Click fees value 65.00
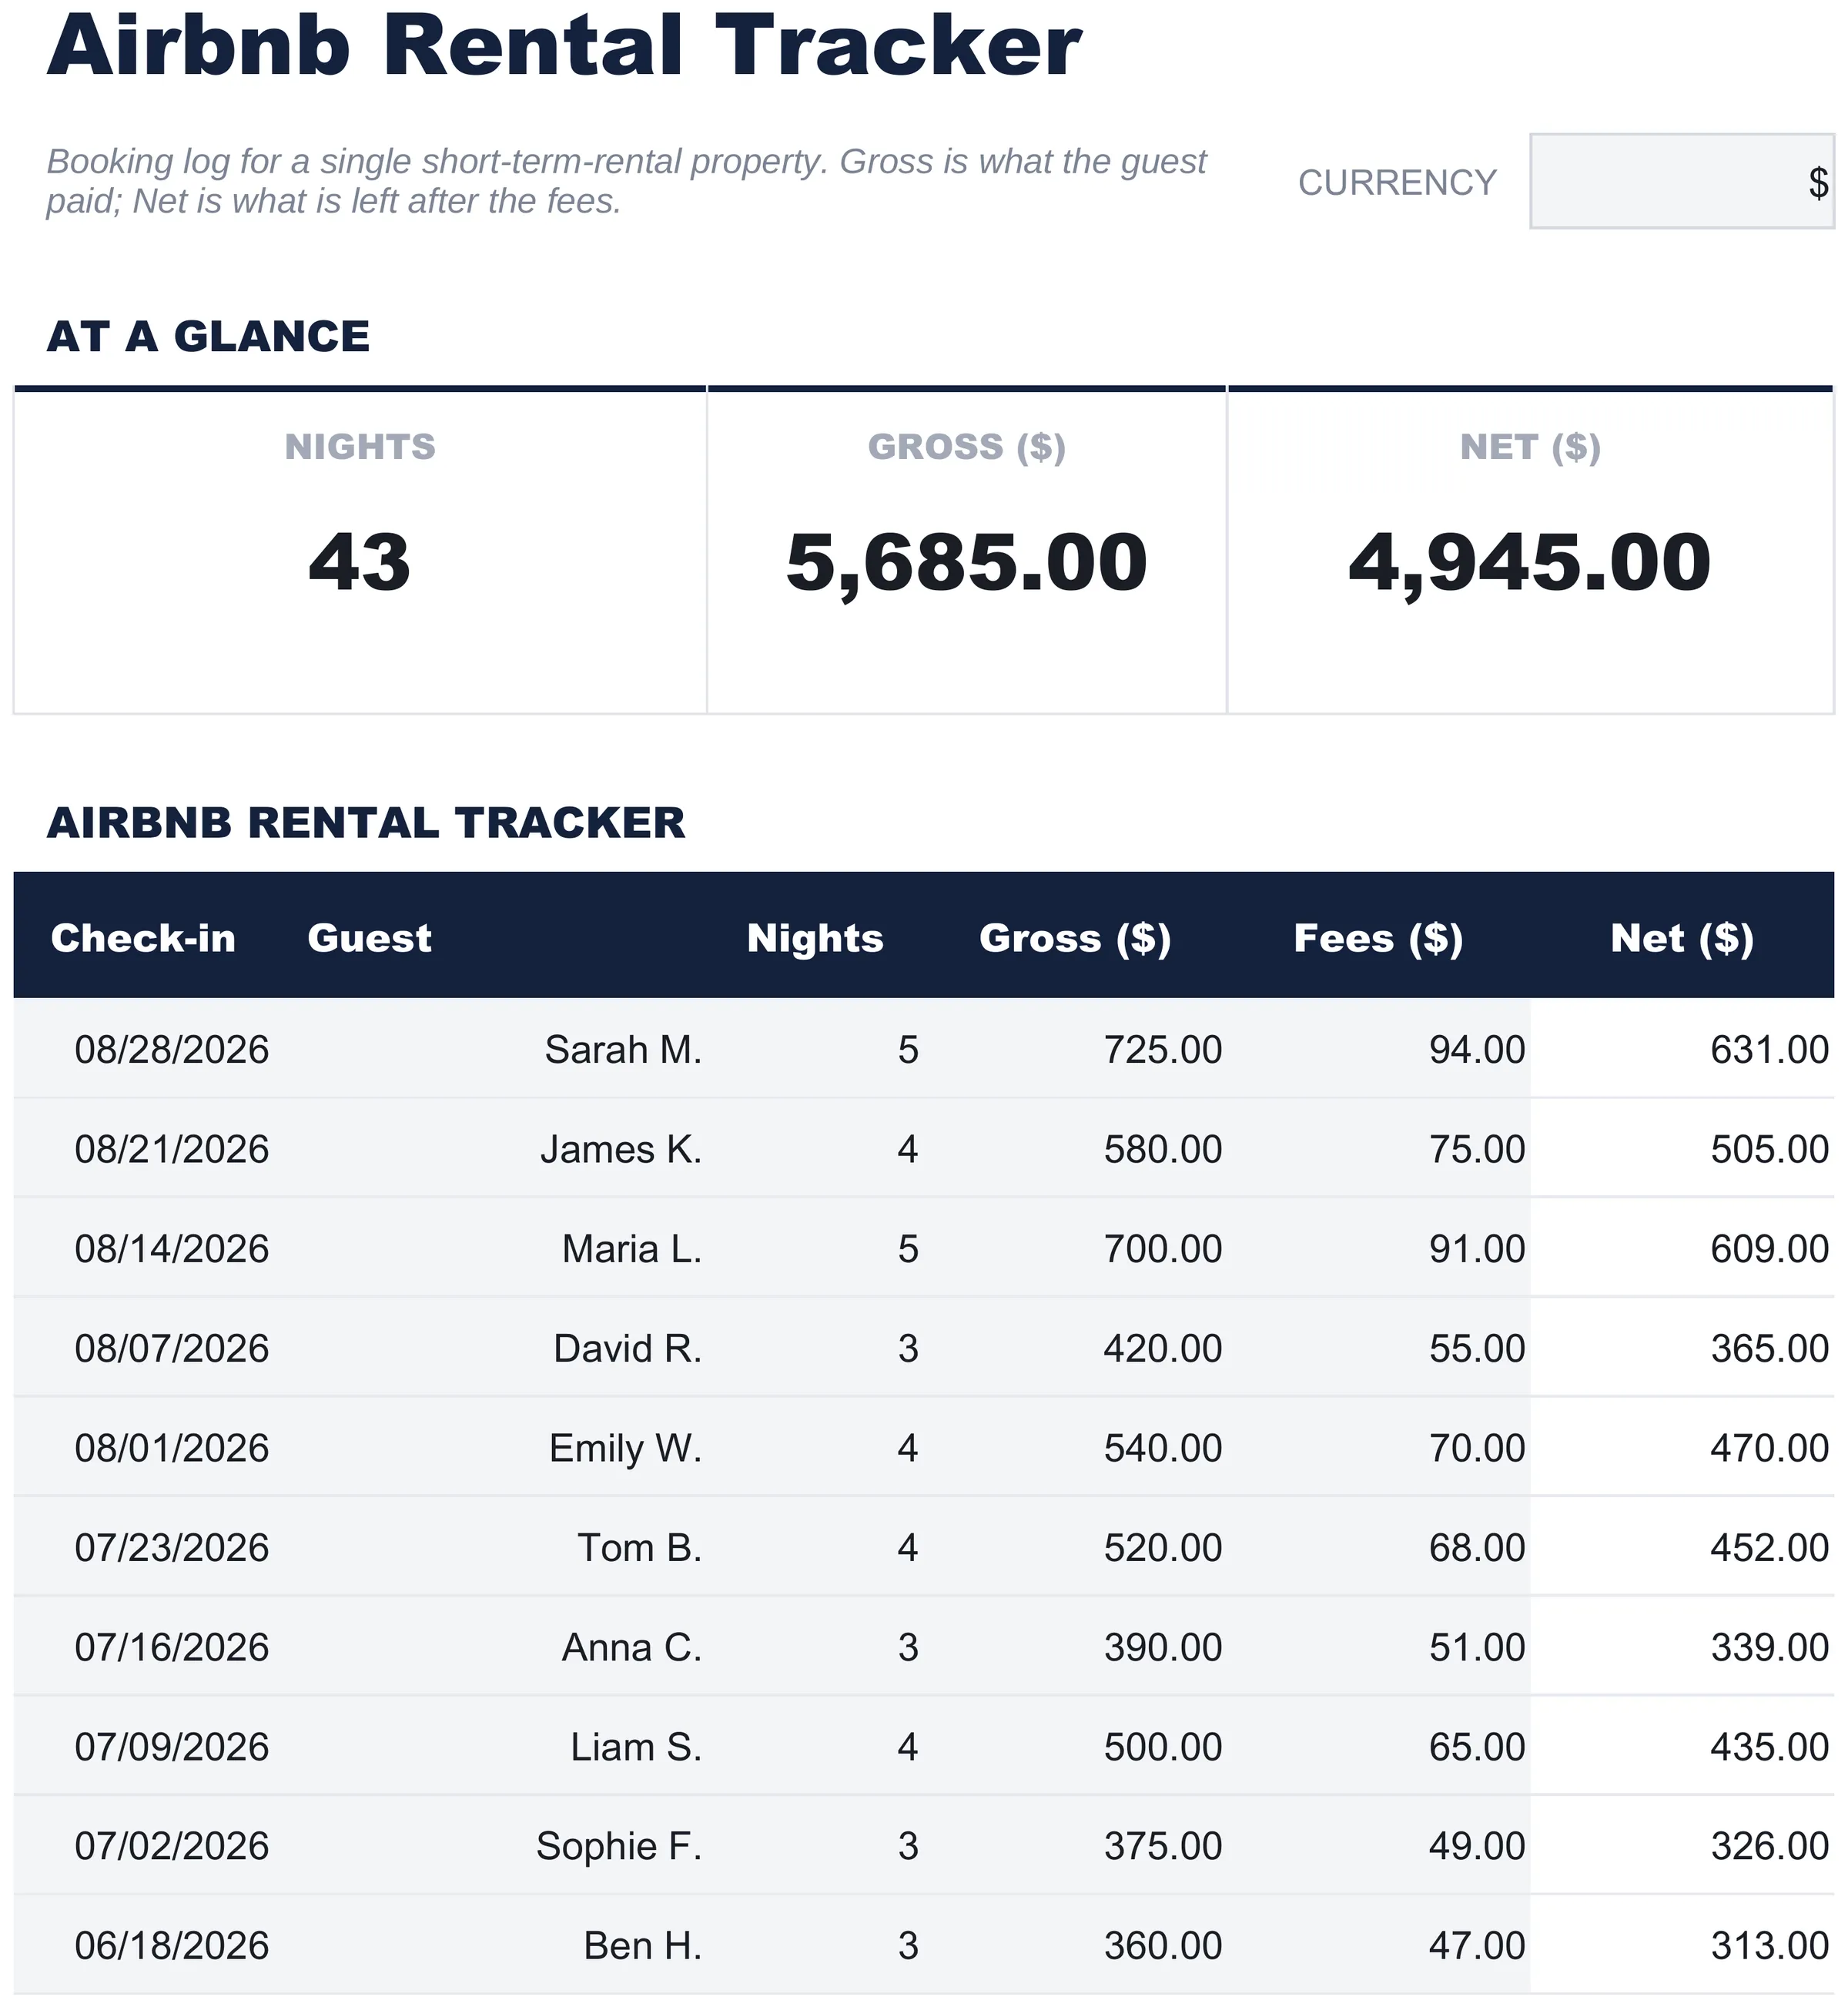The height and width of the screenshot is (2007, 1848). point(1477,1747)
